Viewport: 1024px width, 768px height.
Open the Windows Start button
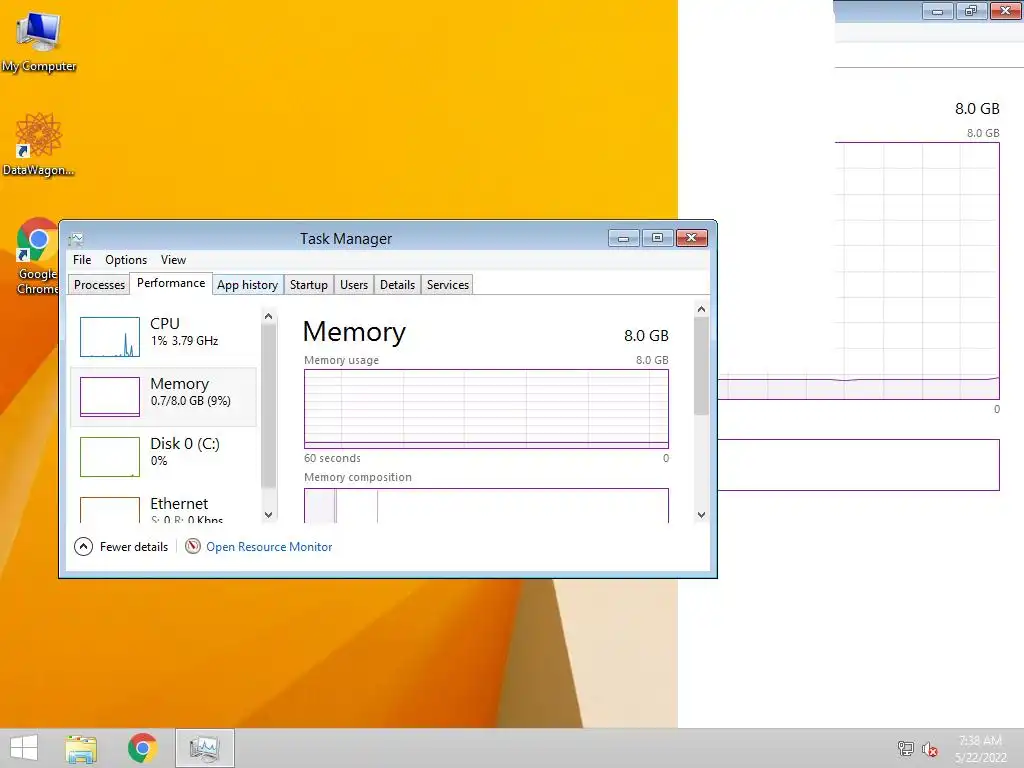(x=24, y=748)
